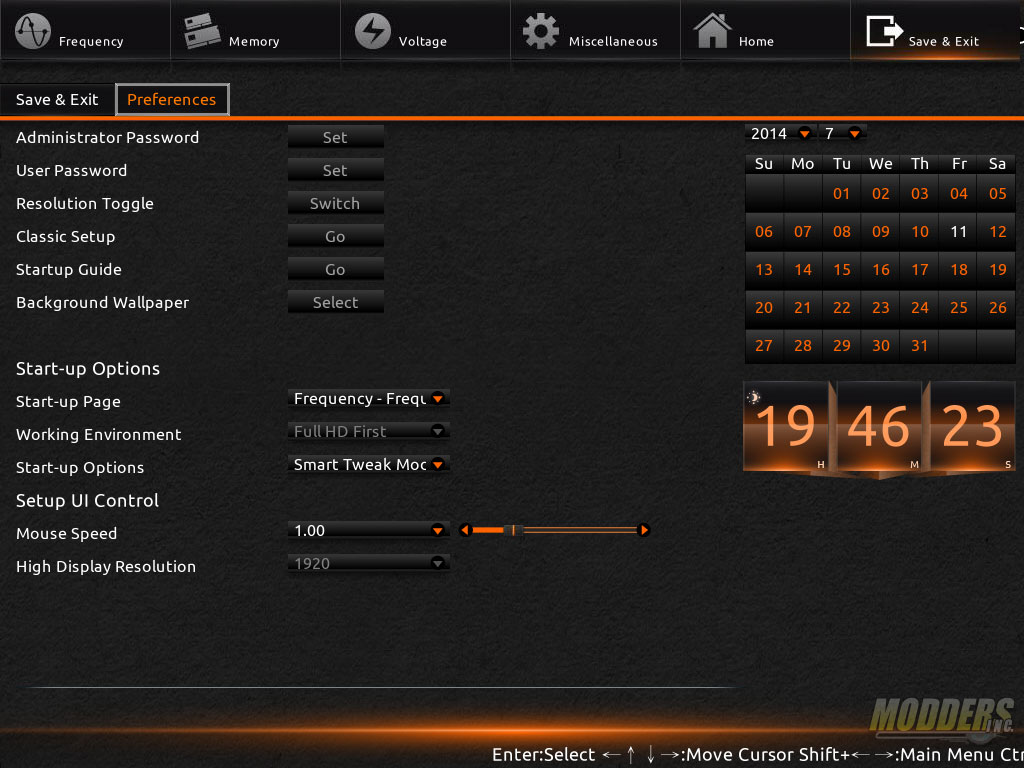
Task: Click the Working Environment label
Action: [99, 435]
